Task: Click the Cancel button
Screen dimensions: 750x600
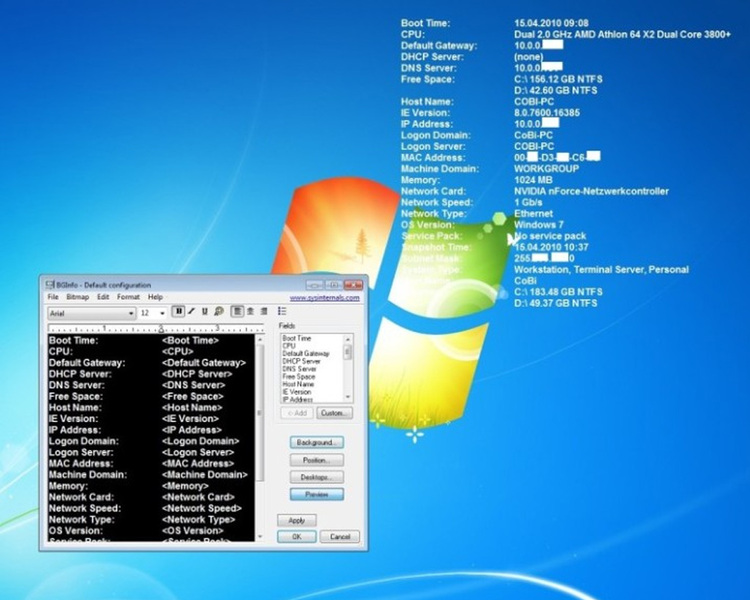Action: point(340,537)
